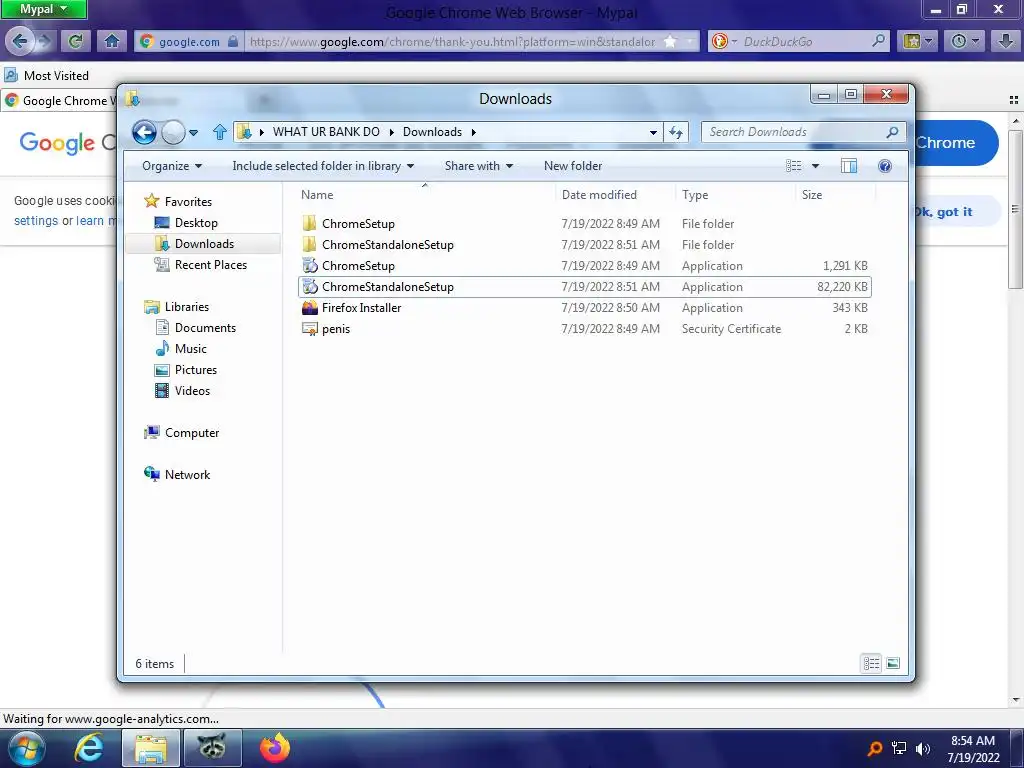Select the ChromeStandaloneSetup folder
This screenshot has width=1024, height=768.
(x=584, y=245)
